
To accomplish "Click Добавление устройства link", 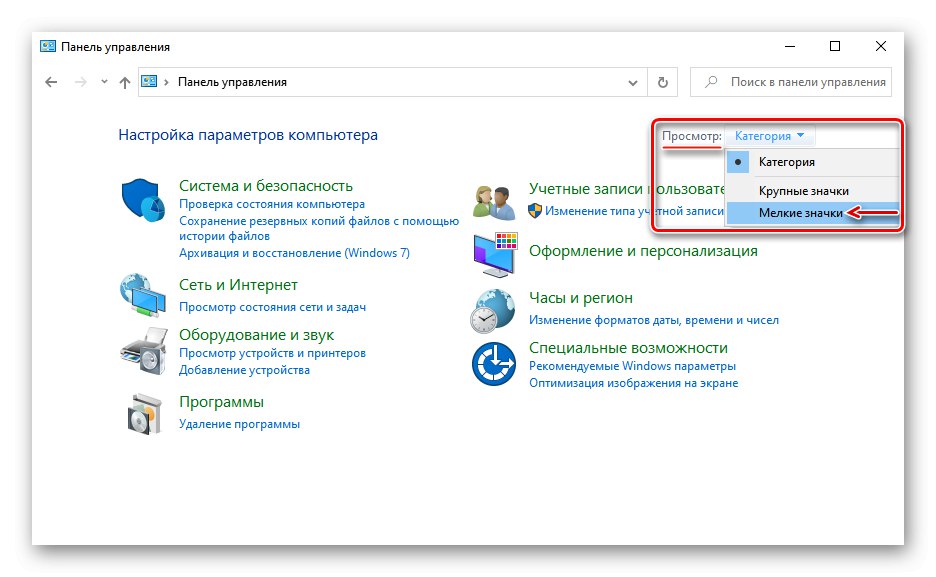I will (244, 370).
